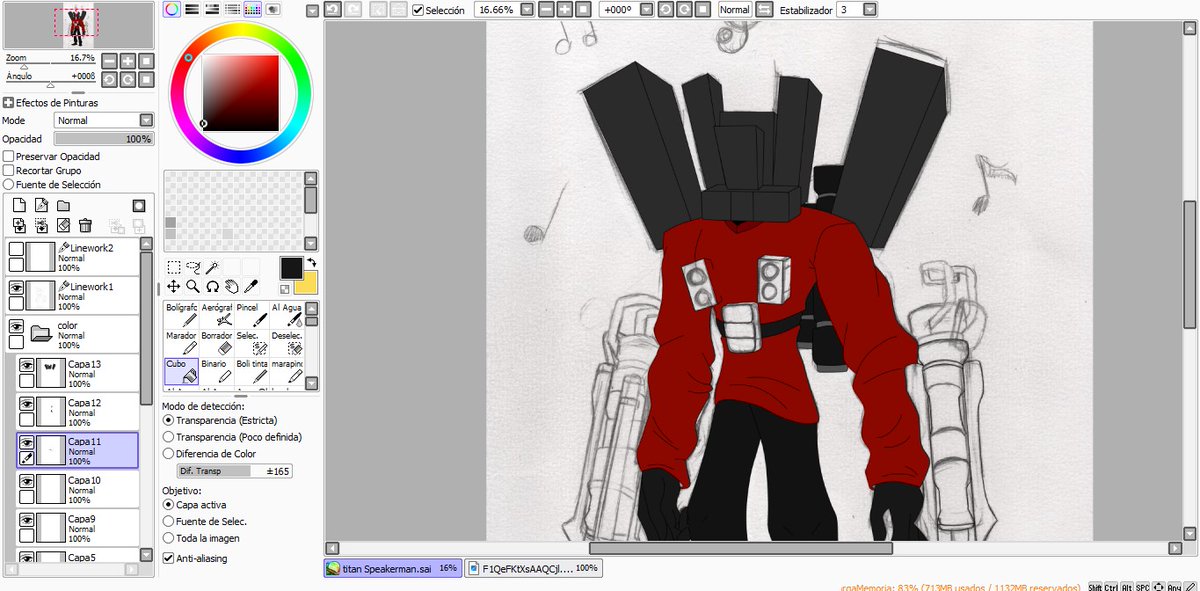The width and height of the screenshot is (1200, 591).
Task: Select the Pincel brush tool
Action: (253, 315)
